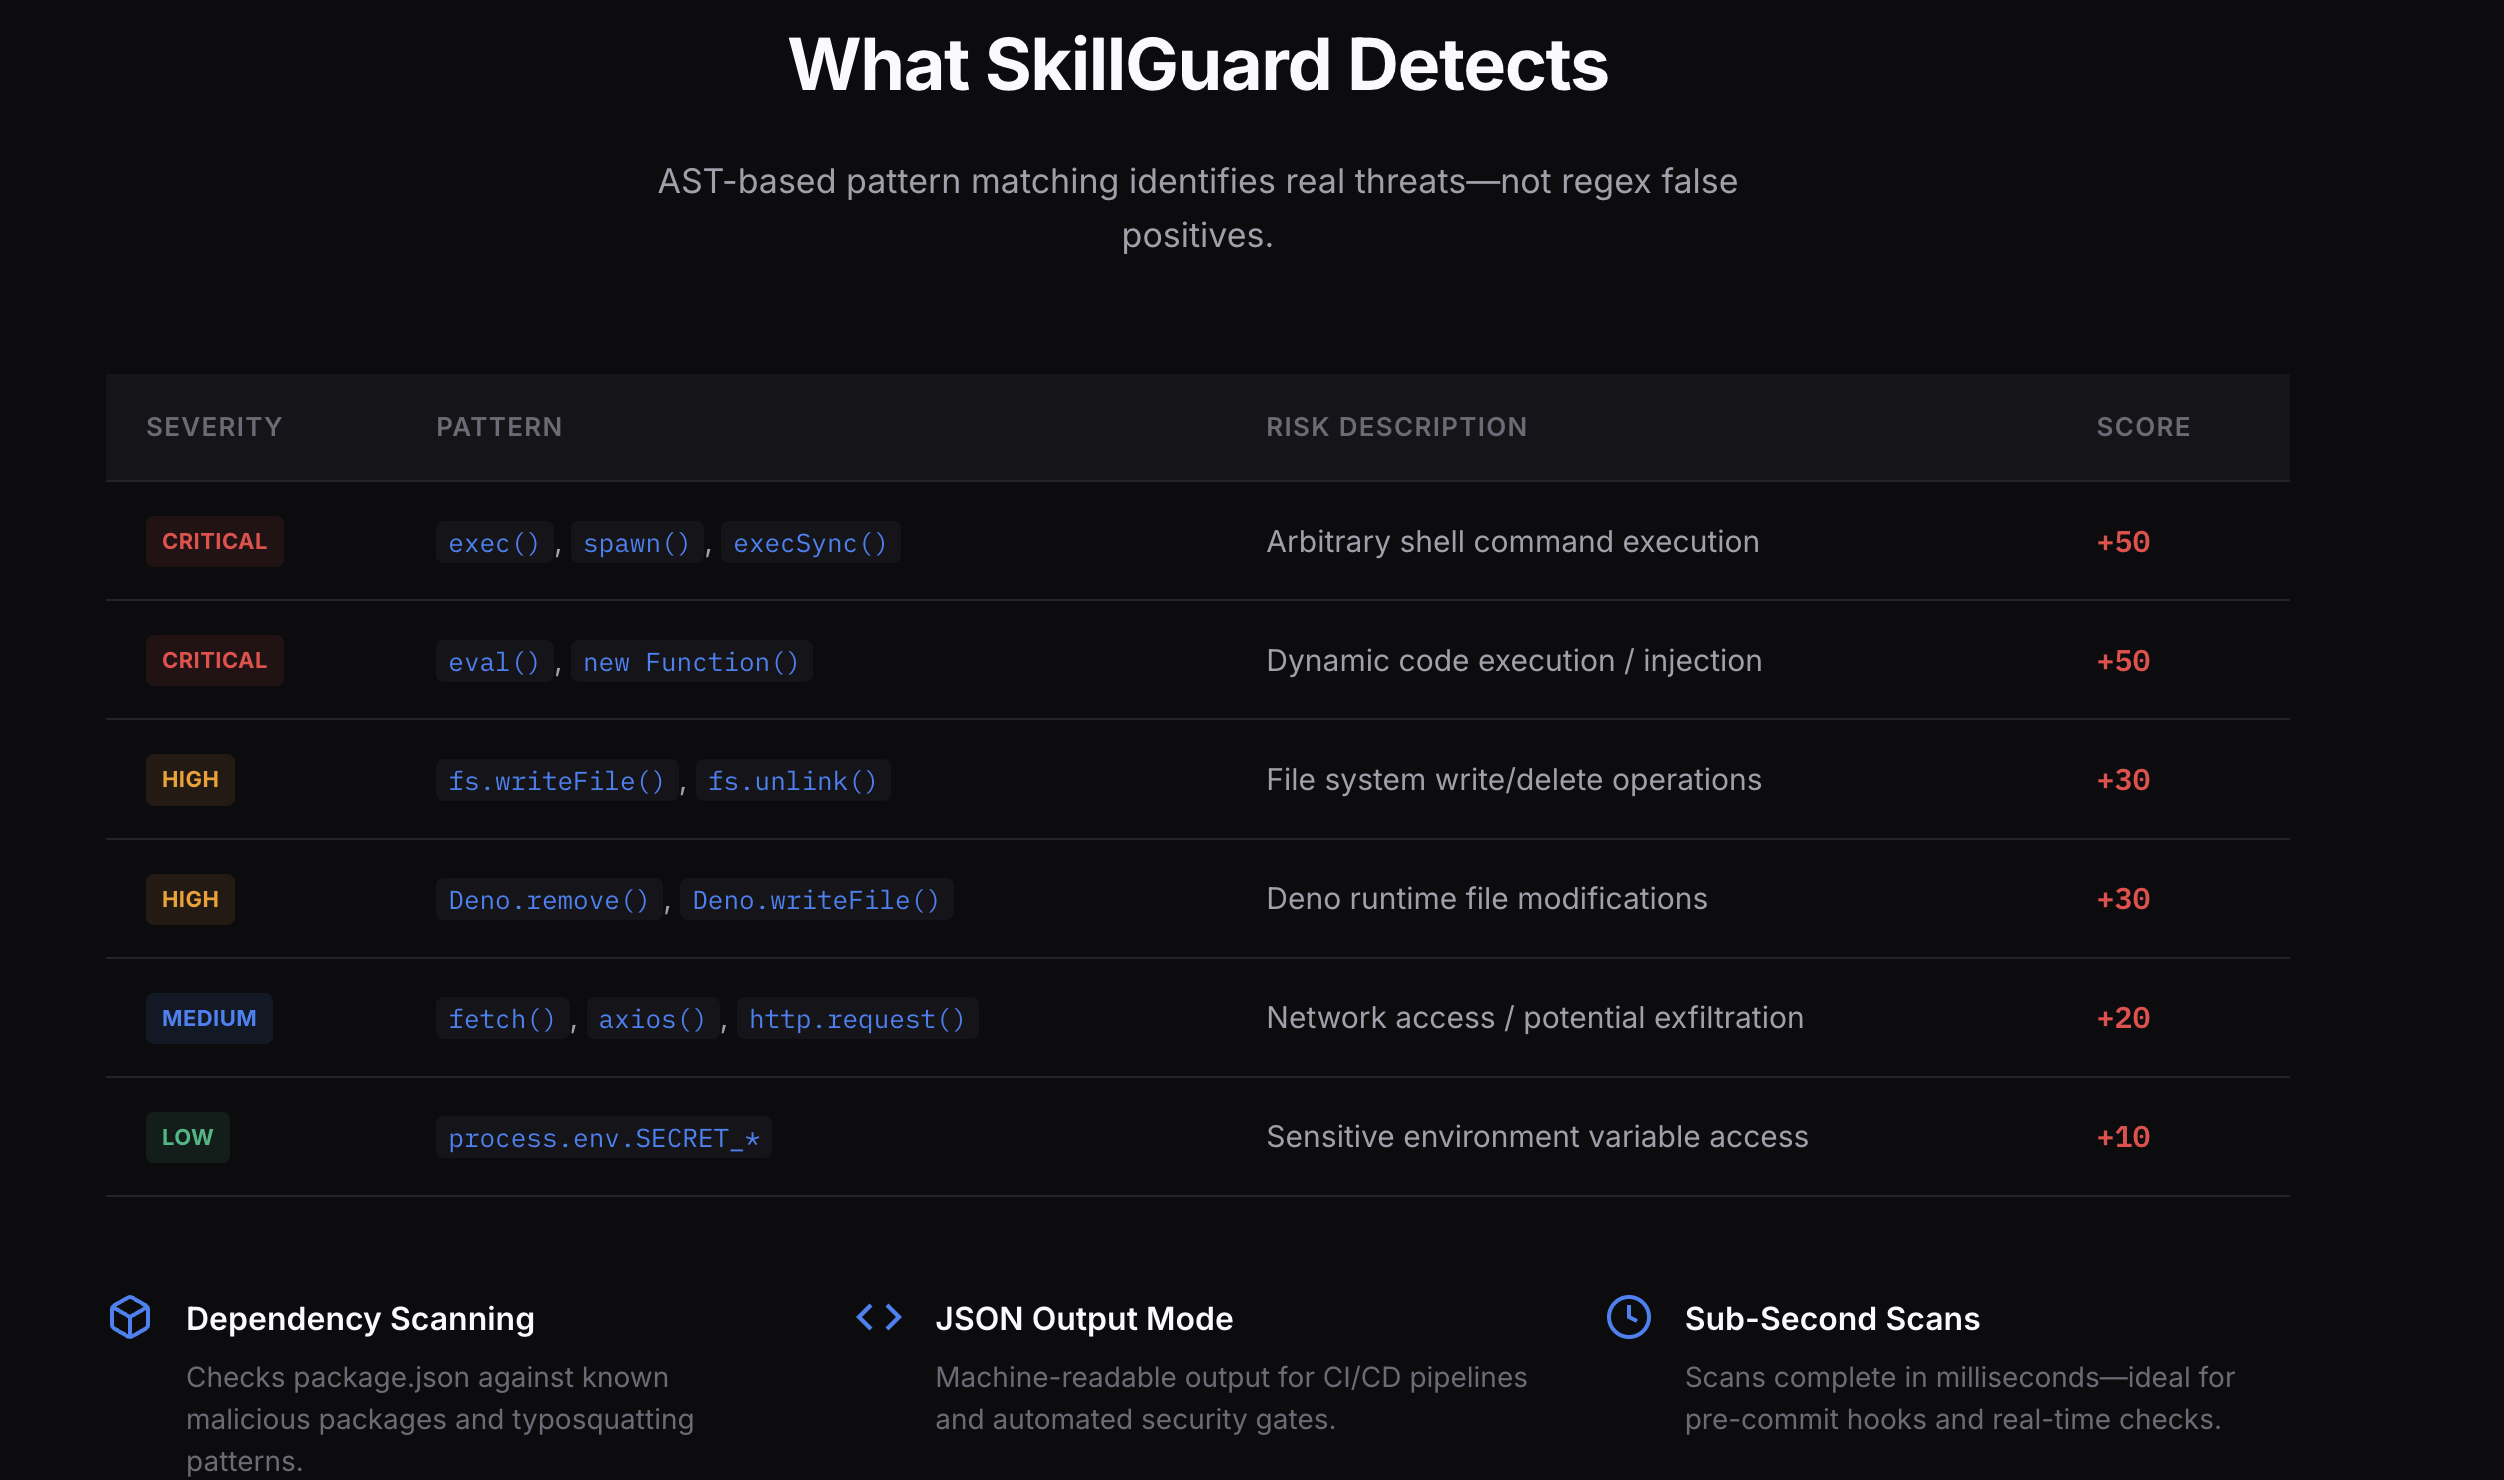Toggle the MEDIUM severity badge
The height and width of the screenshot is (1480, 2504).
click(209, 1018)
